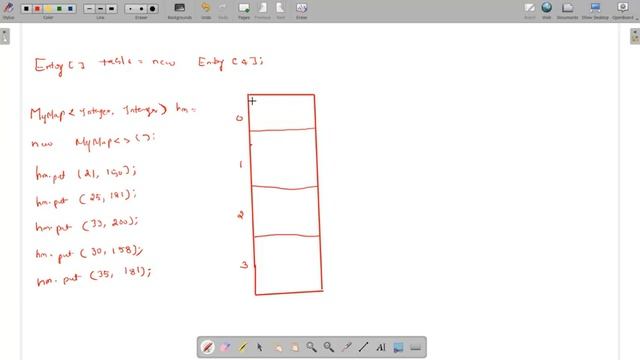Click the Undo button
640x360 pixels.
(x=206, y=10)
